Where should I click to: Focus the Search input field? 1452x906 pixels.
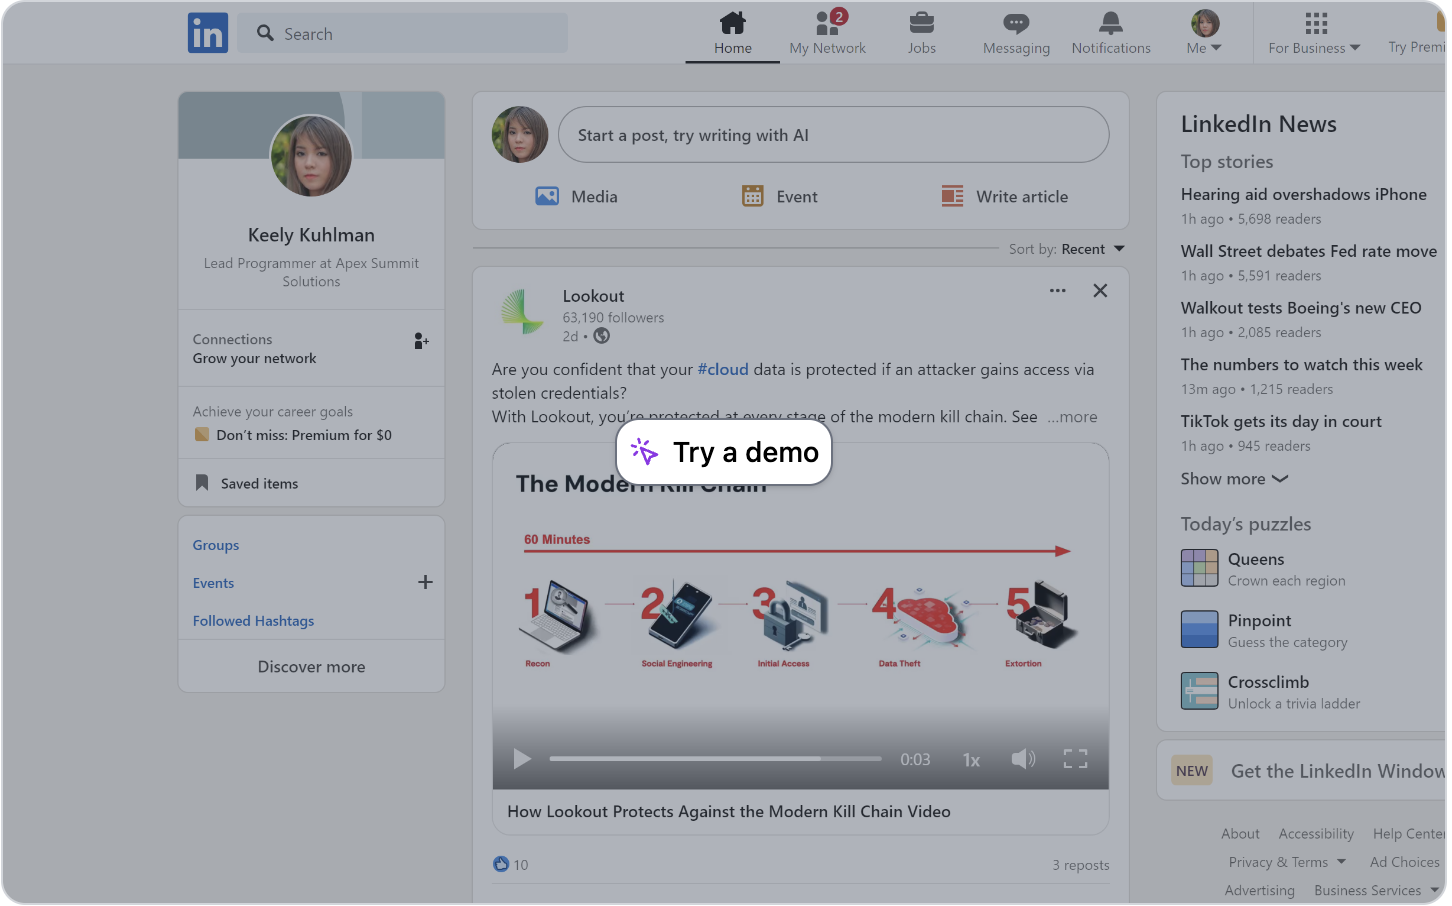(x=402, y=33)
